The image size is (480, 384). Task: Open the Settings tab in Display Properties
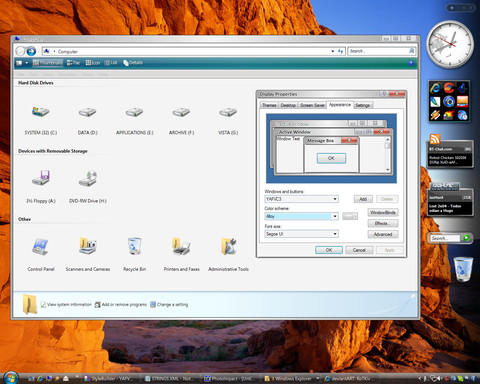click(x=362, y=105)
